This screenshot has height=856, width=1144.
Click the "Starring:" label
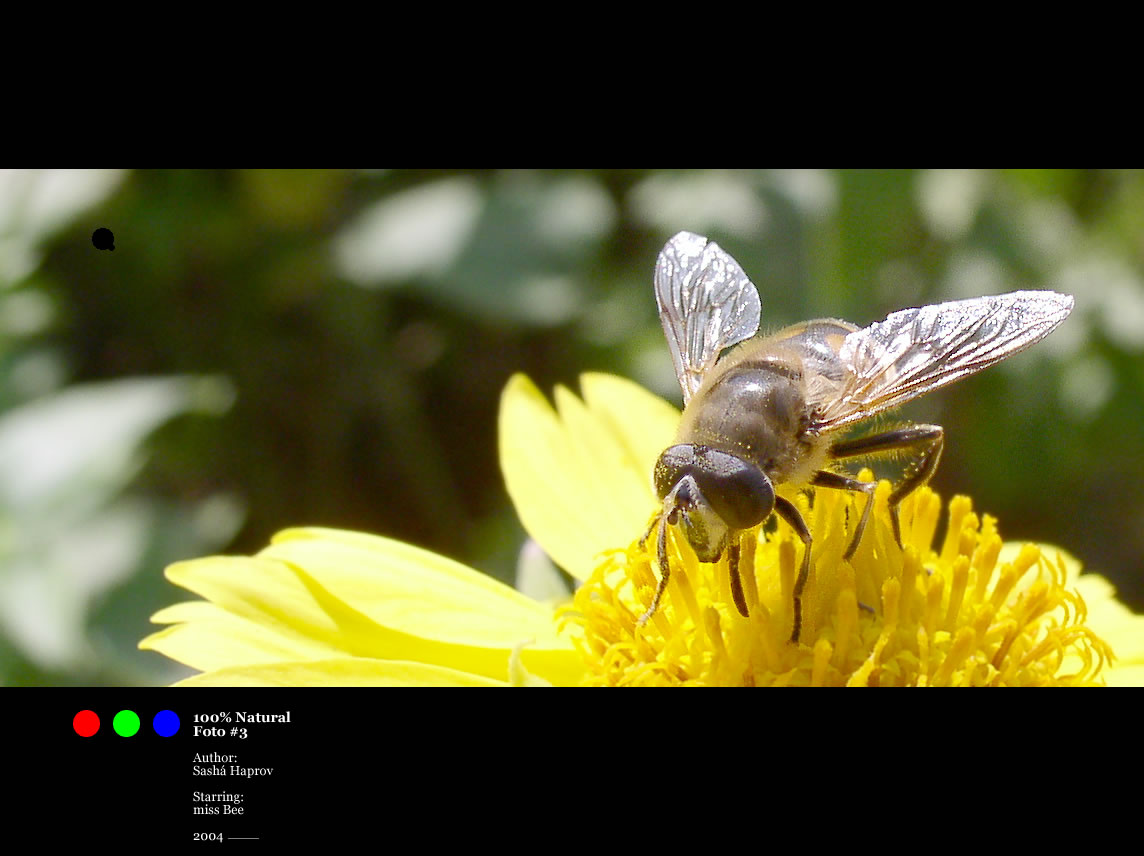(218, 796)
